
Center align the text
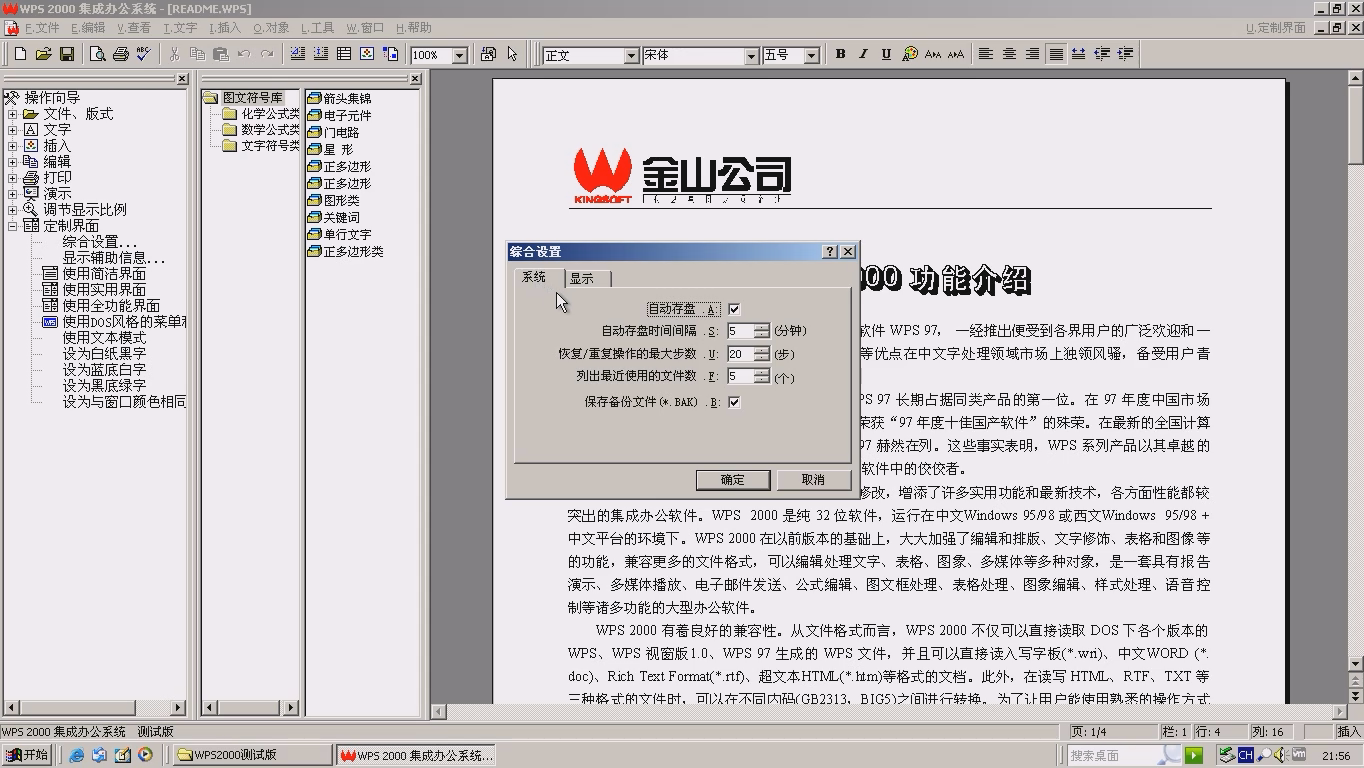click(x=1009, y=54)
